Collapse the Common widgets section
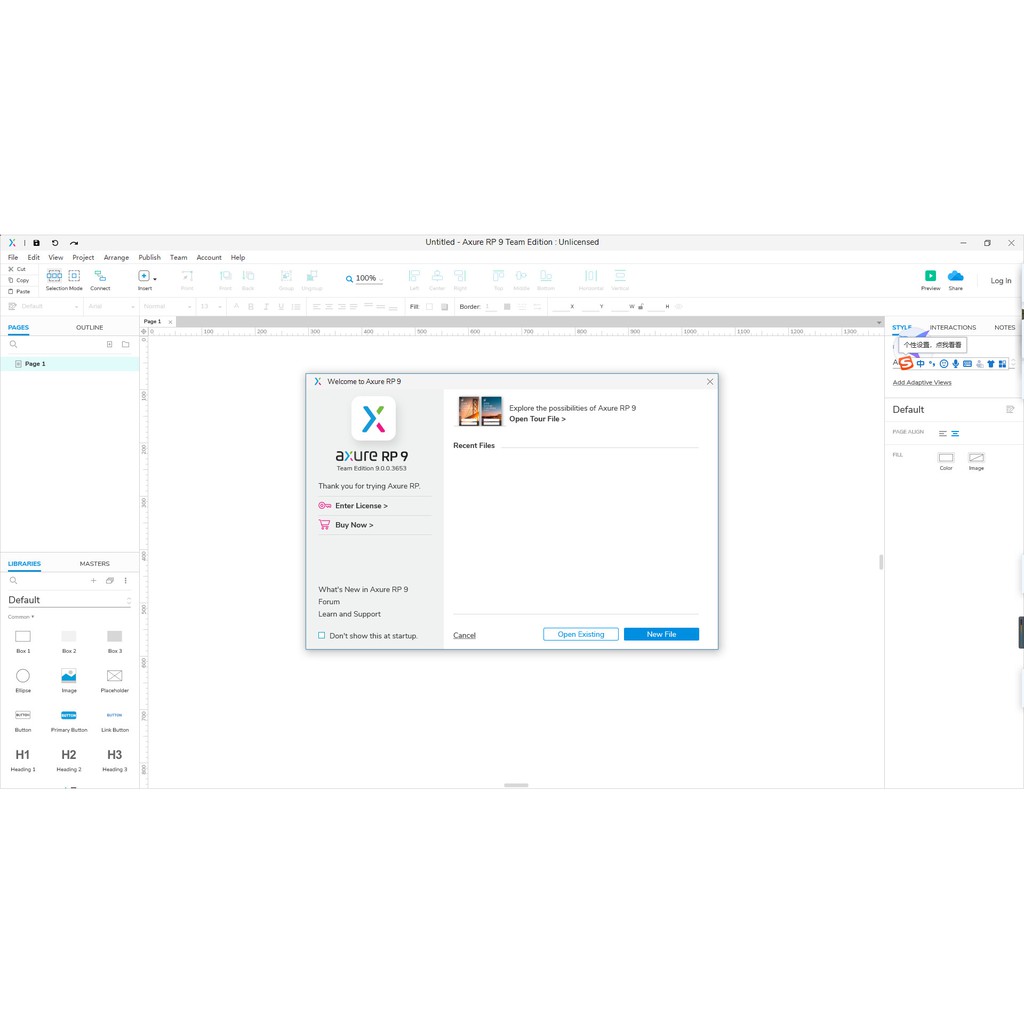Screen dimensions: 1024x1024 (20, 617)
